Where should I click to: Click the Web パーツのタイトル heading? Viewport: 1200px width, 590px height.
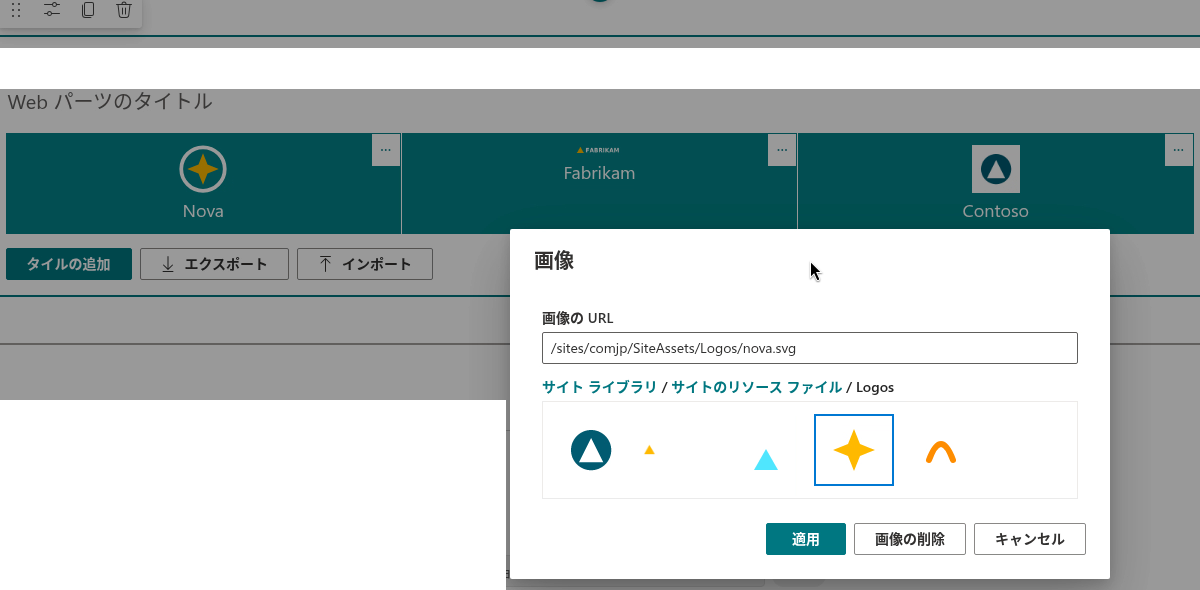110,102
